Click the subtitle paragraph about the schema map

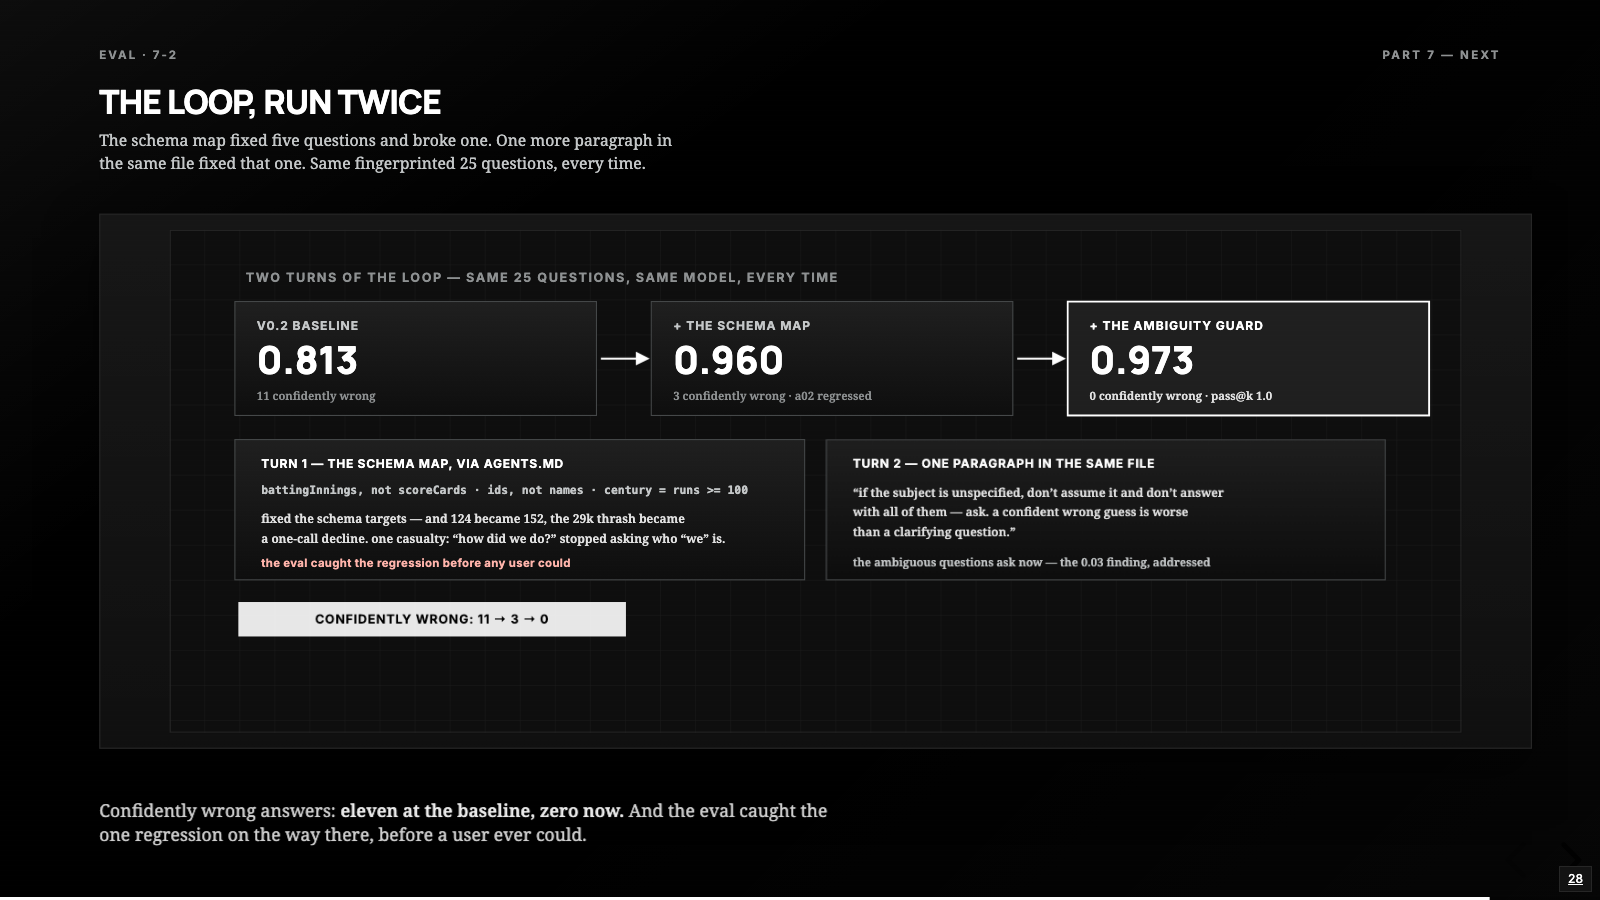(x=385, y=152)
